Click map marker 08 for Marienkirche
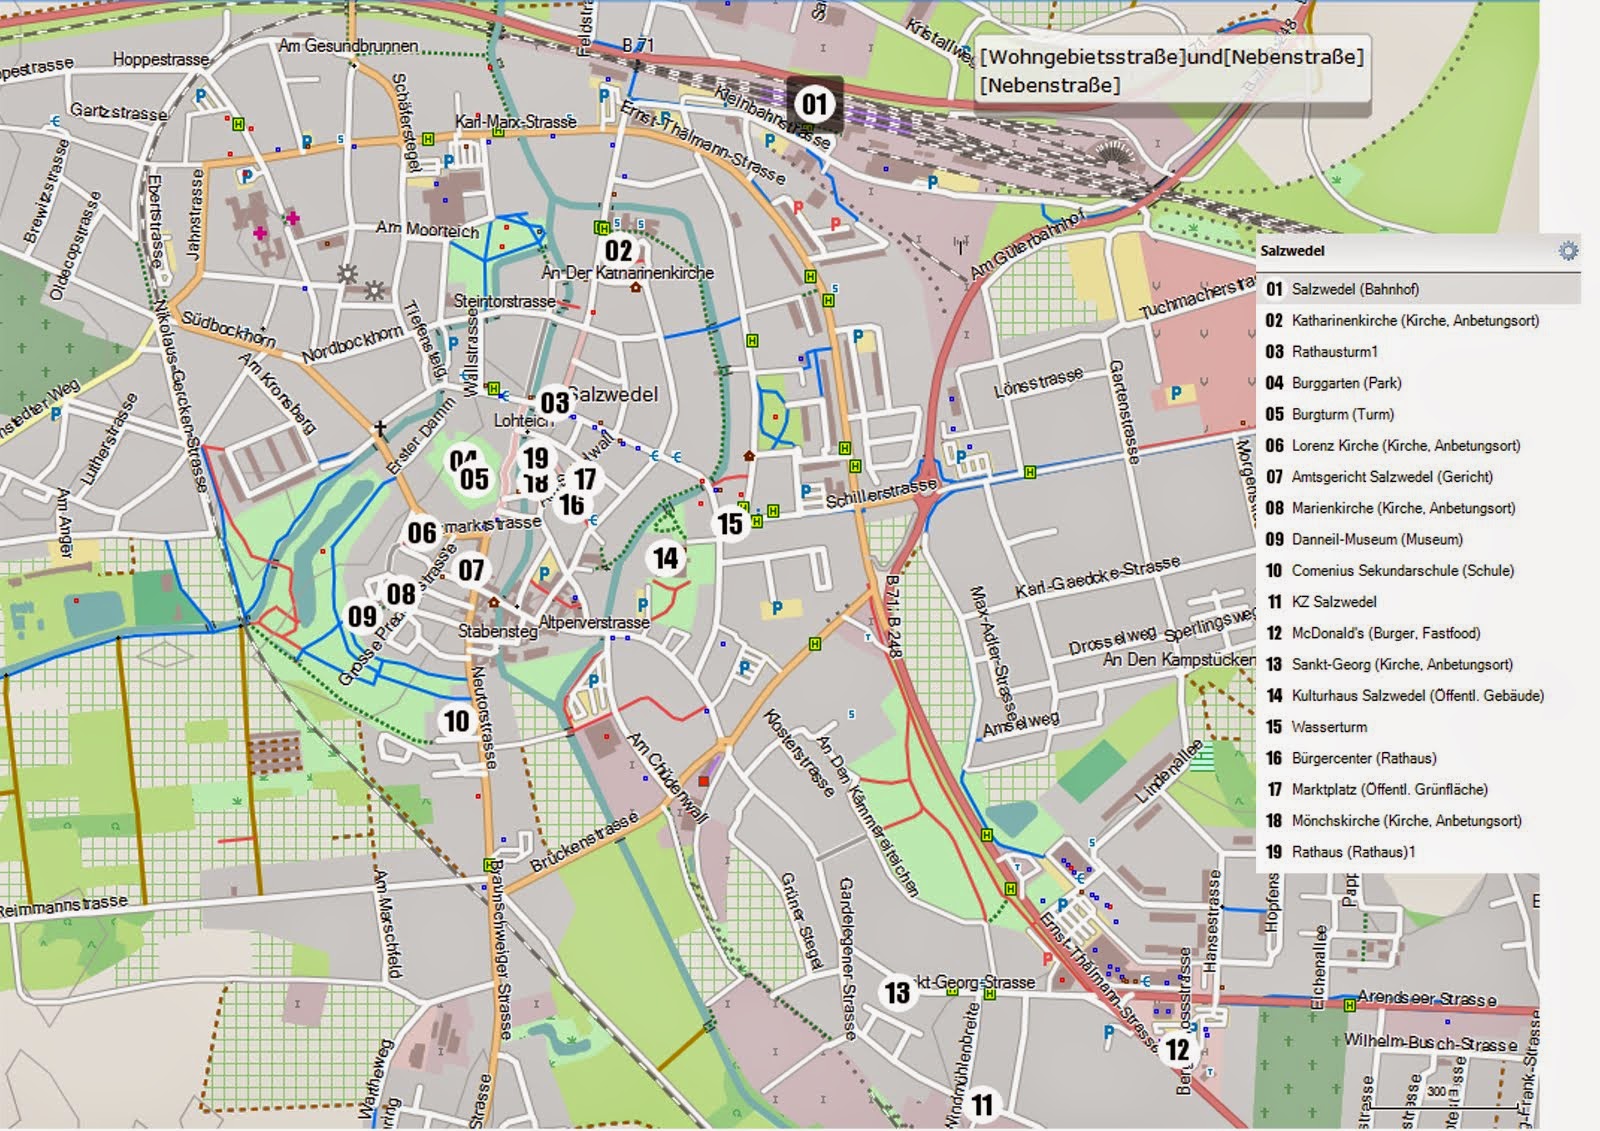The width and height of the screenshot is (1600, 1131). click(401, 594)
